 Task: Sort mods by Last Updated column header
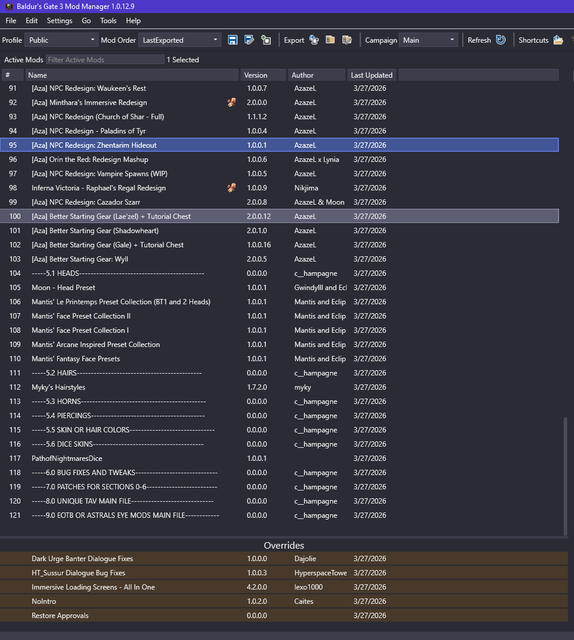pyautogui.click(x=372, y=75)
